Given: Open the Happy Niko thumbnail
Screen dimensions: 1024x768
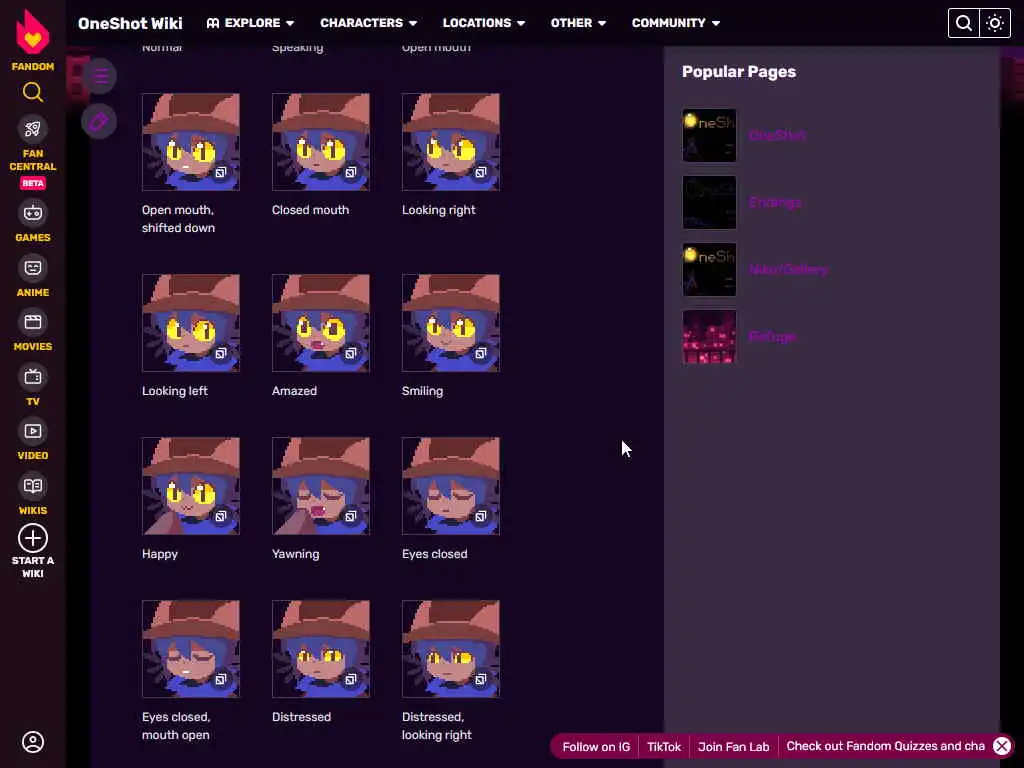Looking at the screenshot, I should (191, 486).
